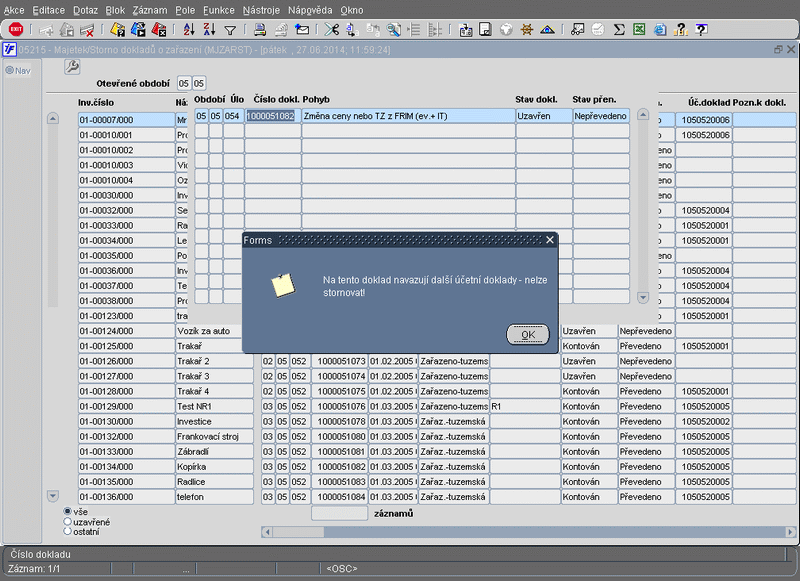800x581 pixels.
Task: Click up arrow of document popup scrollbar
Action: (x=643, y=114)
